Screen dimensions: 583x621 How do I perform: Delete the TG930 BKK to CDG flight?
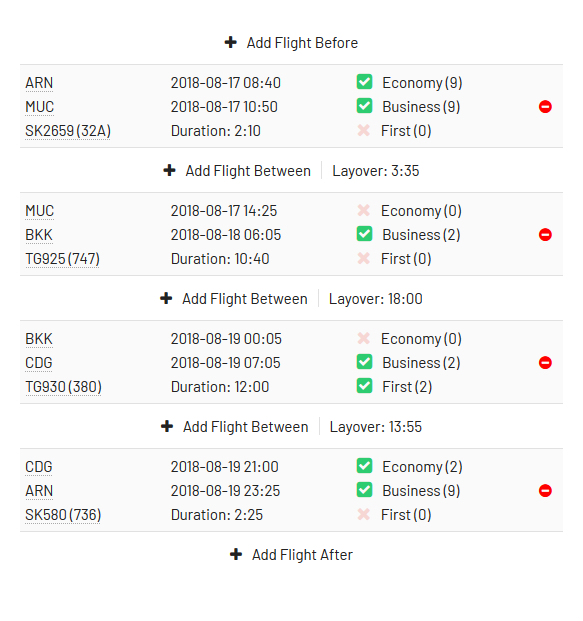pos(545,362)
